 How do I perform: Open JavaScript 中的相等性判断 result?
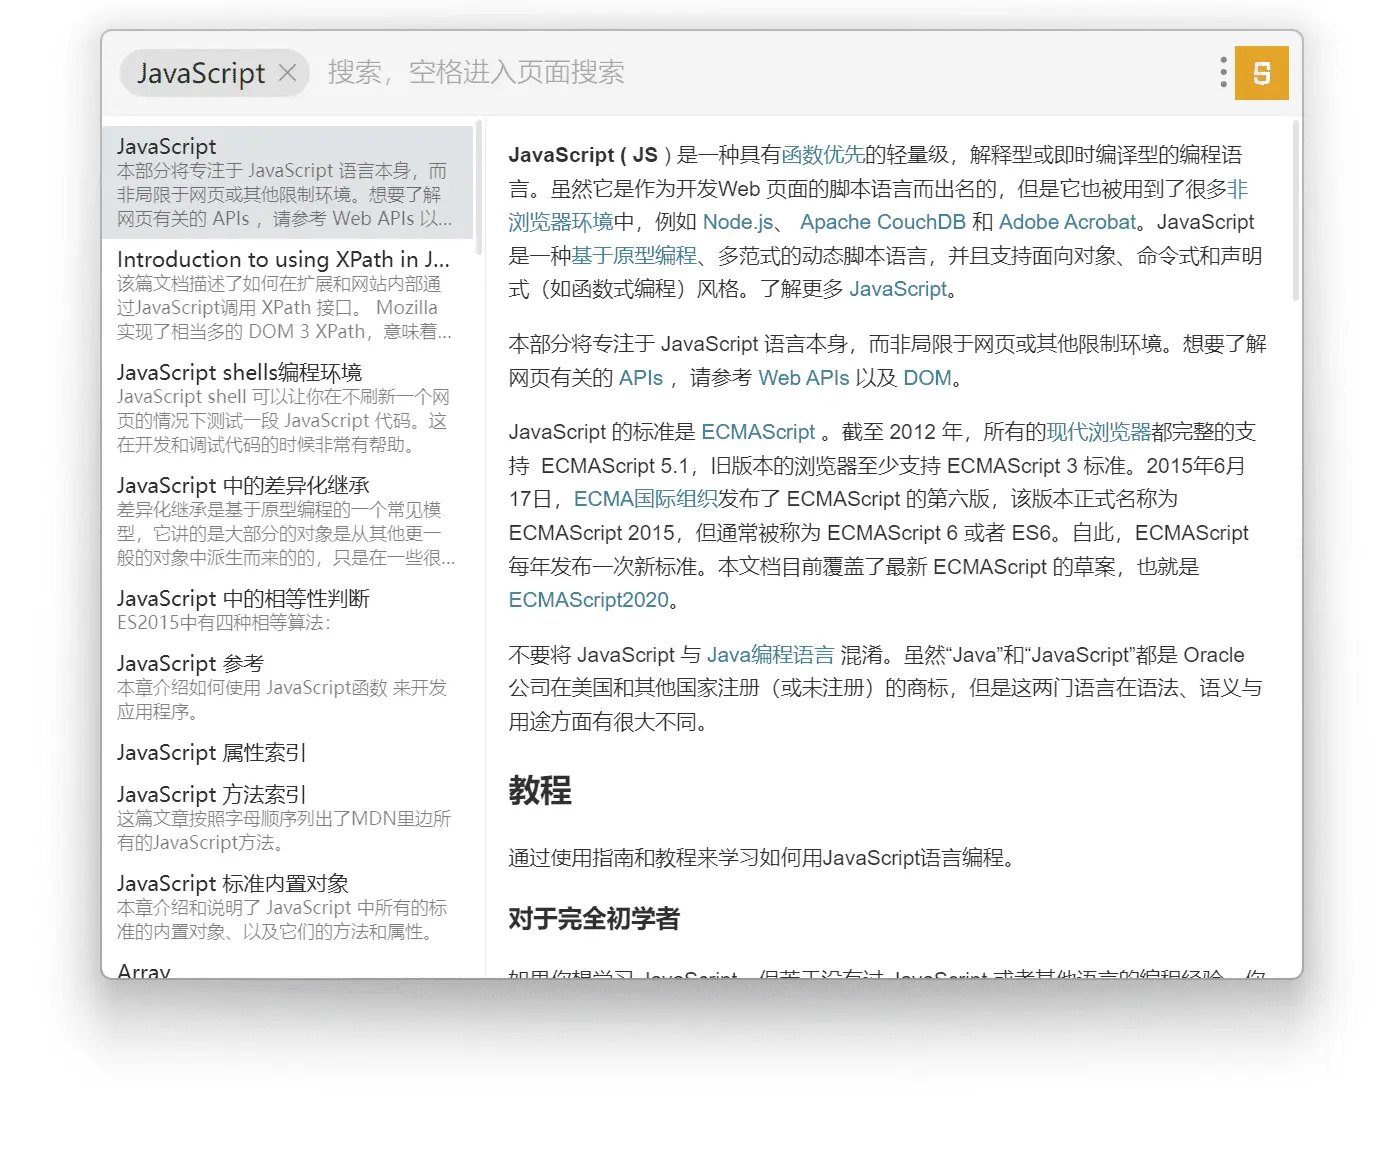coord(288,610)
